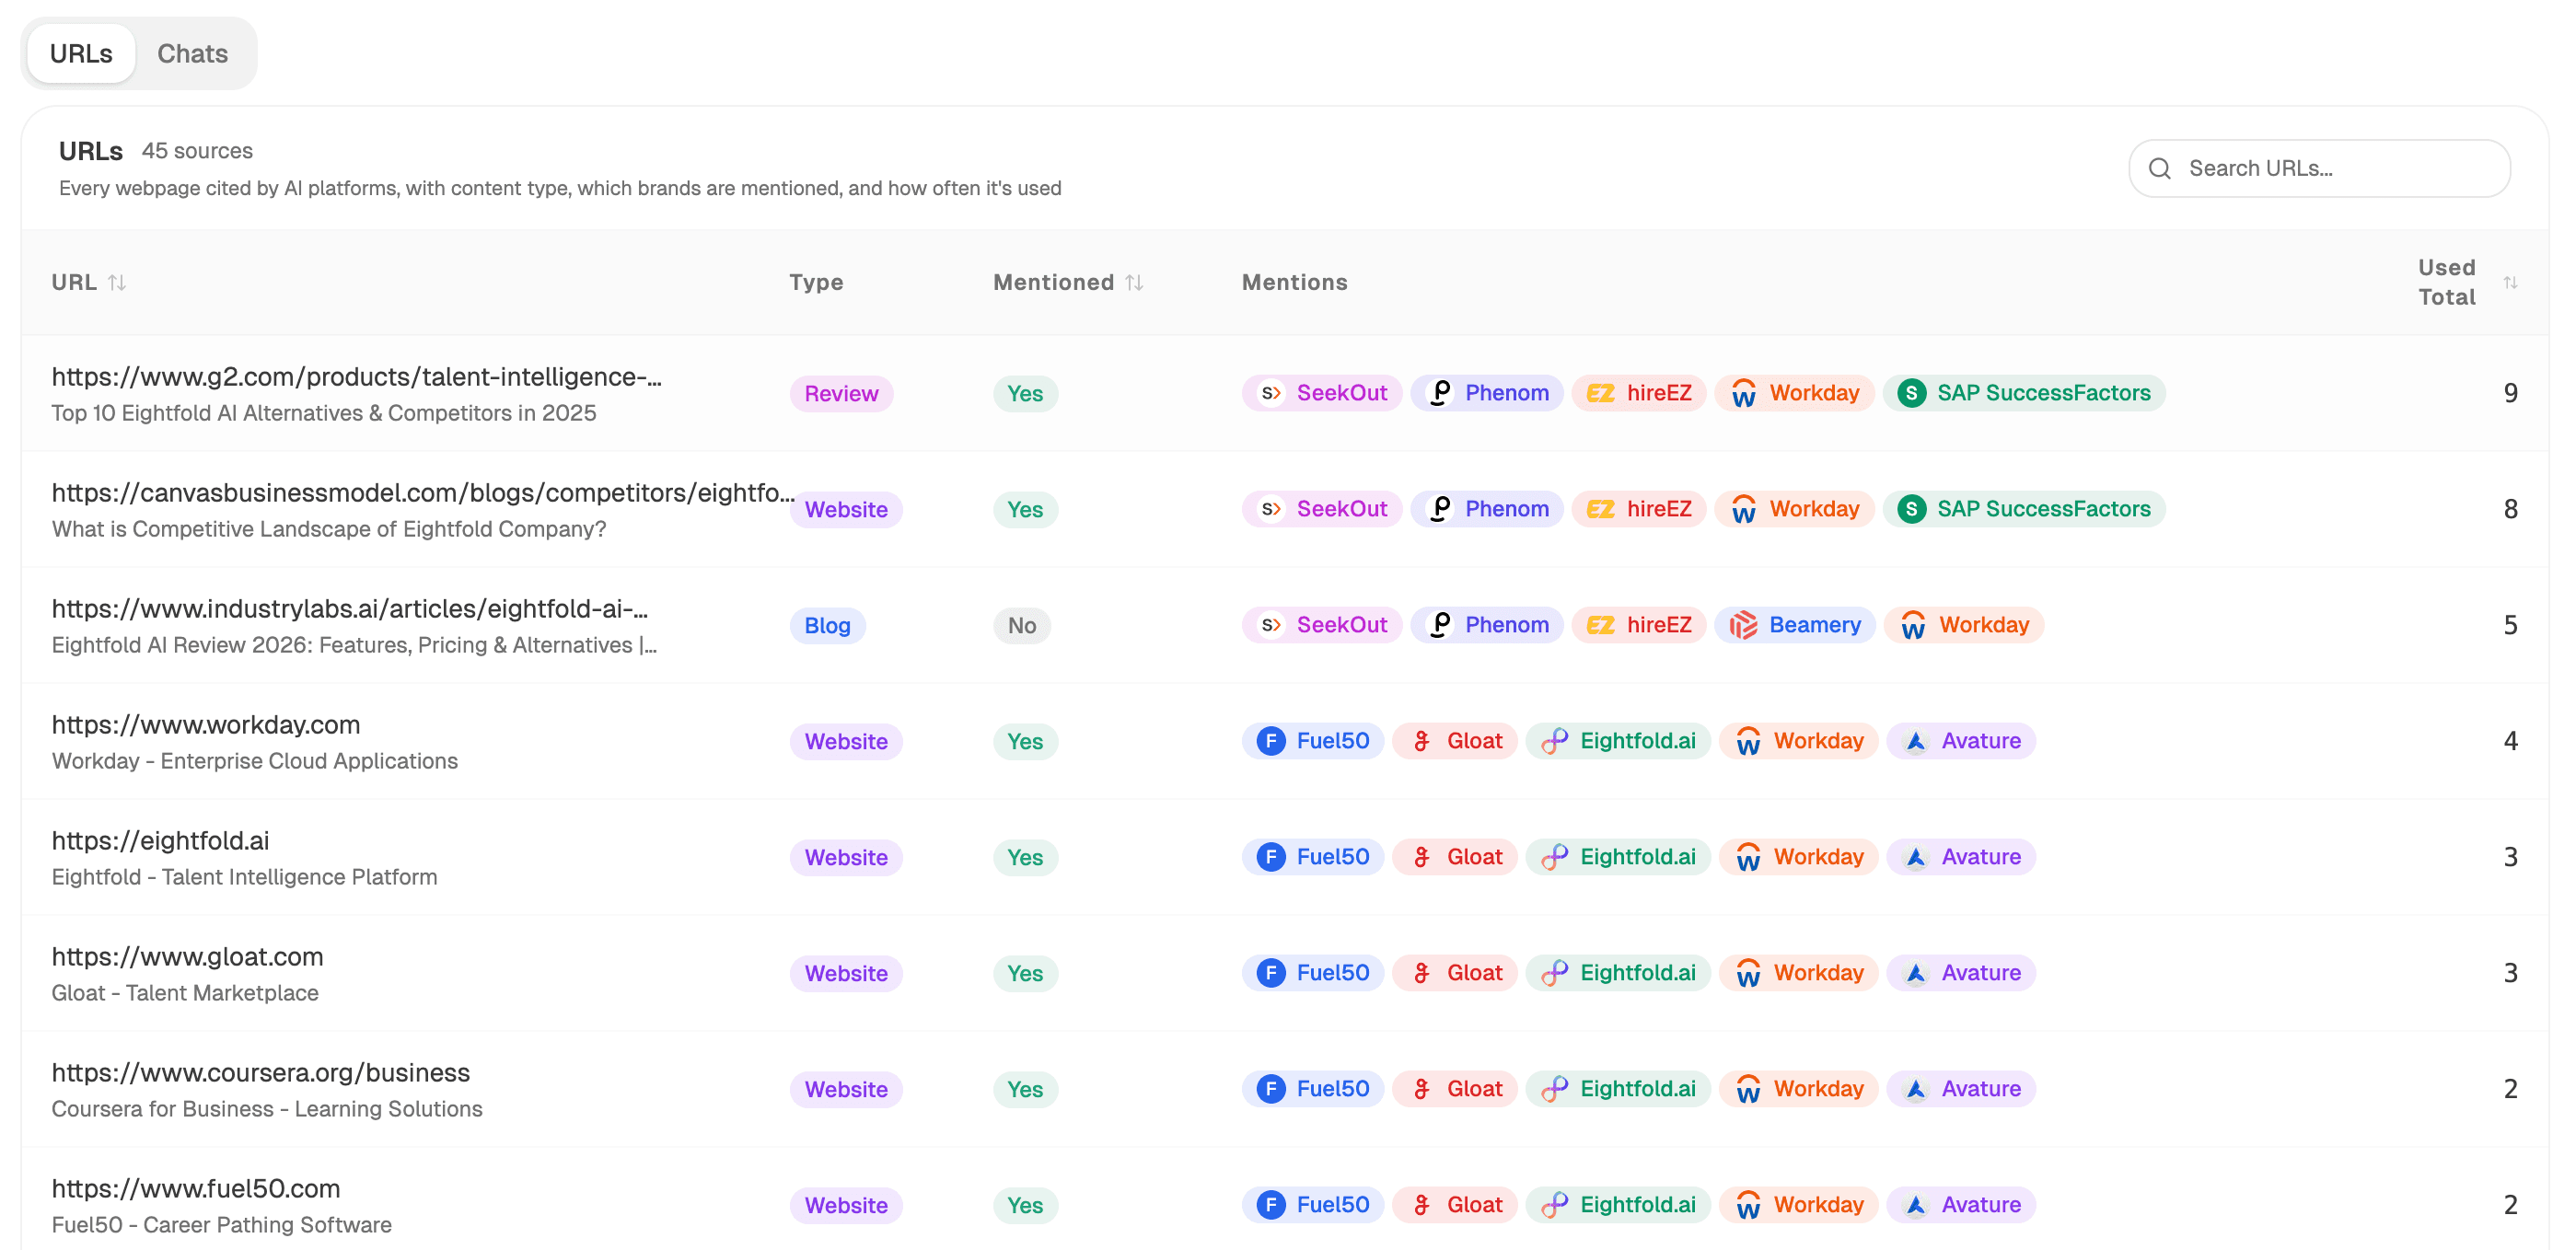Click Fuel50 icon in fuel50.com row
The height and width of the screenshot is (1250, 2576).
[x=1270, y=1205]
